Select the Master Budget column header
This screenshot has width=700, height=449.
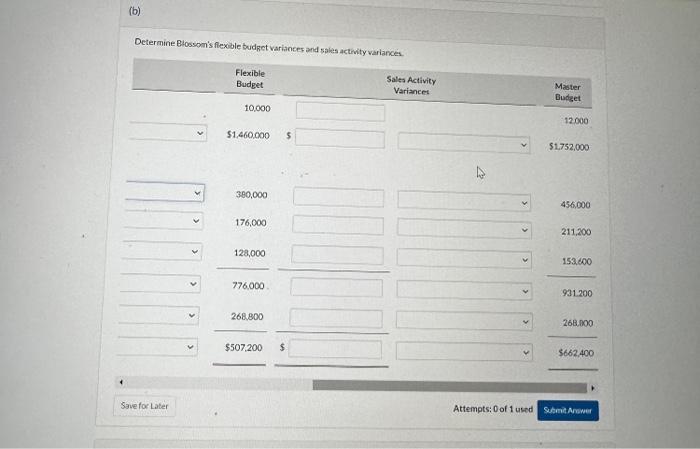click(x=568, y=92)
